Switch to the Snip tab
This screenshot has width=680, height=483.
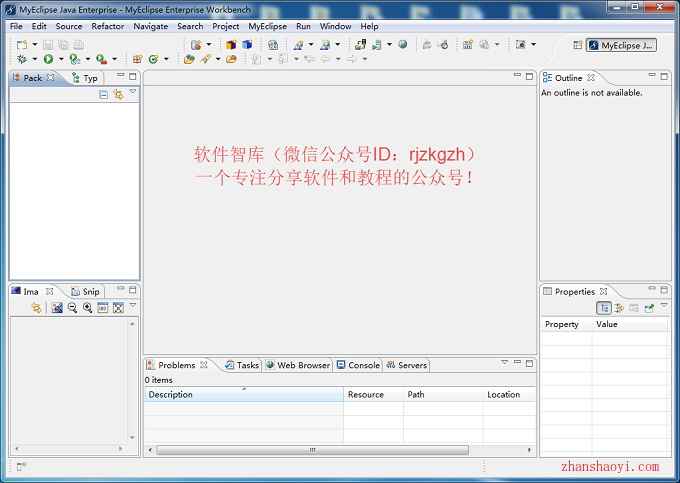point(86,291)
